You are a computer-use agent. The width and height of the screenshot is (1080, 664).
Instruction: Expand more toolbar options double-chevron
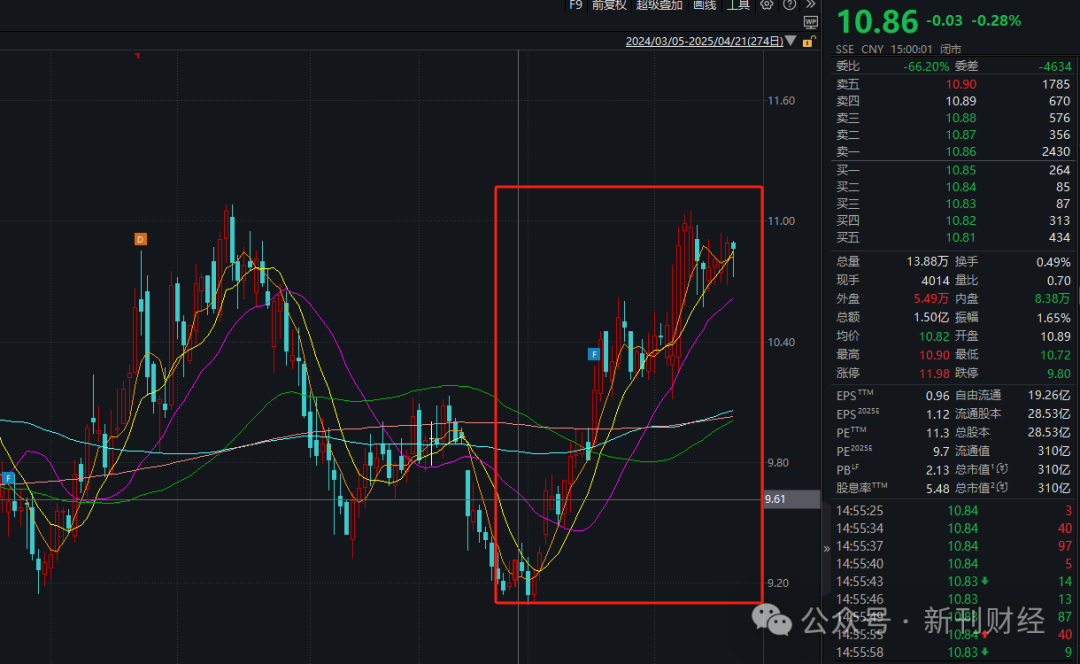pos(810,5)
